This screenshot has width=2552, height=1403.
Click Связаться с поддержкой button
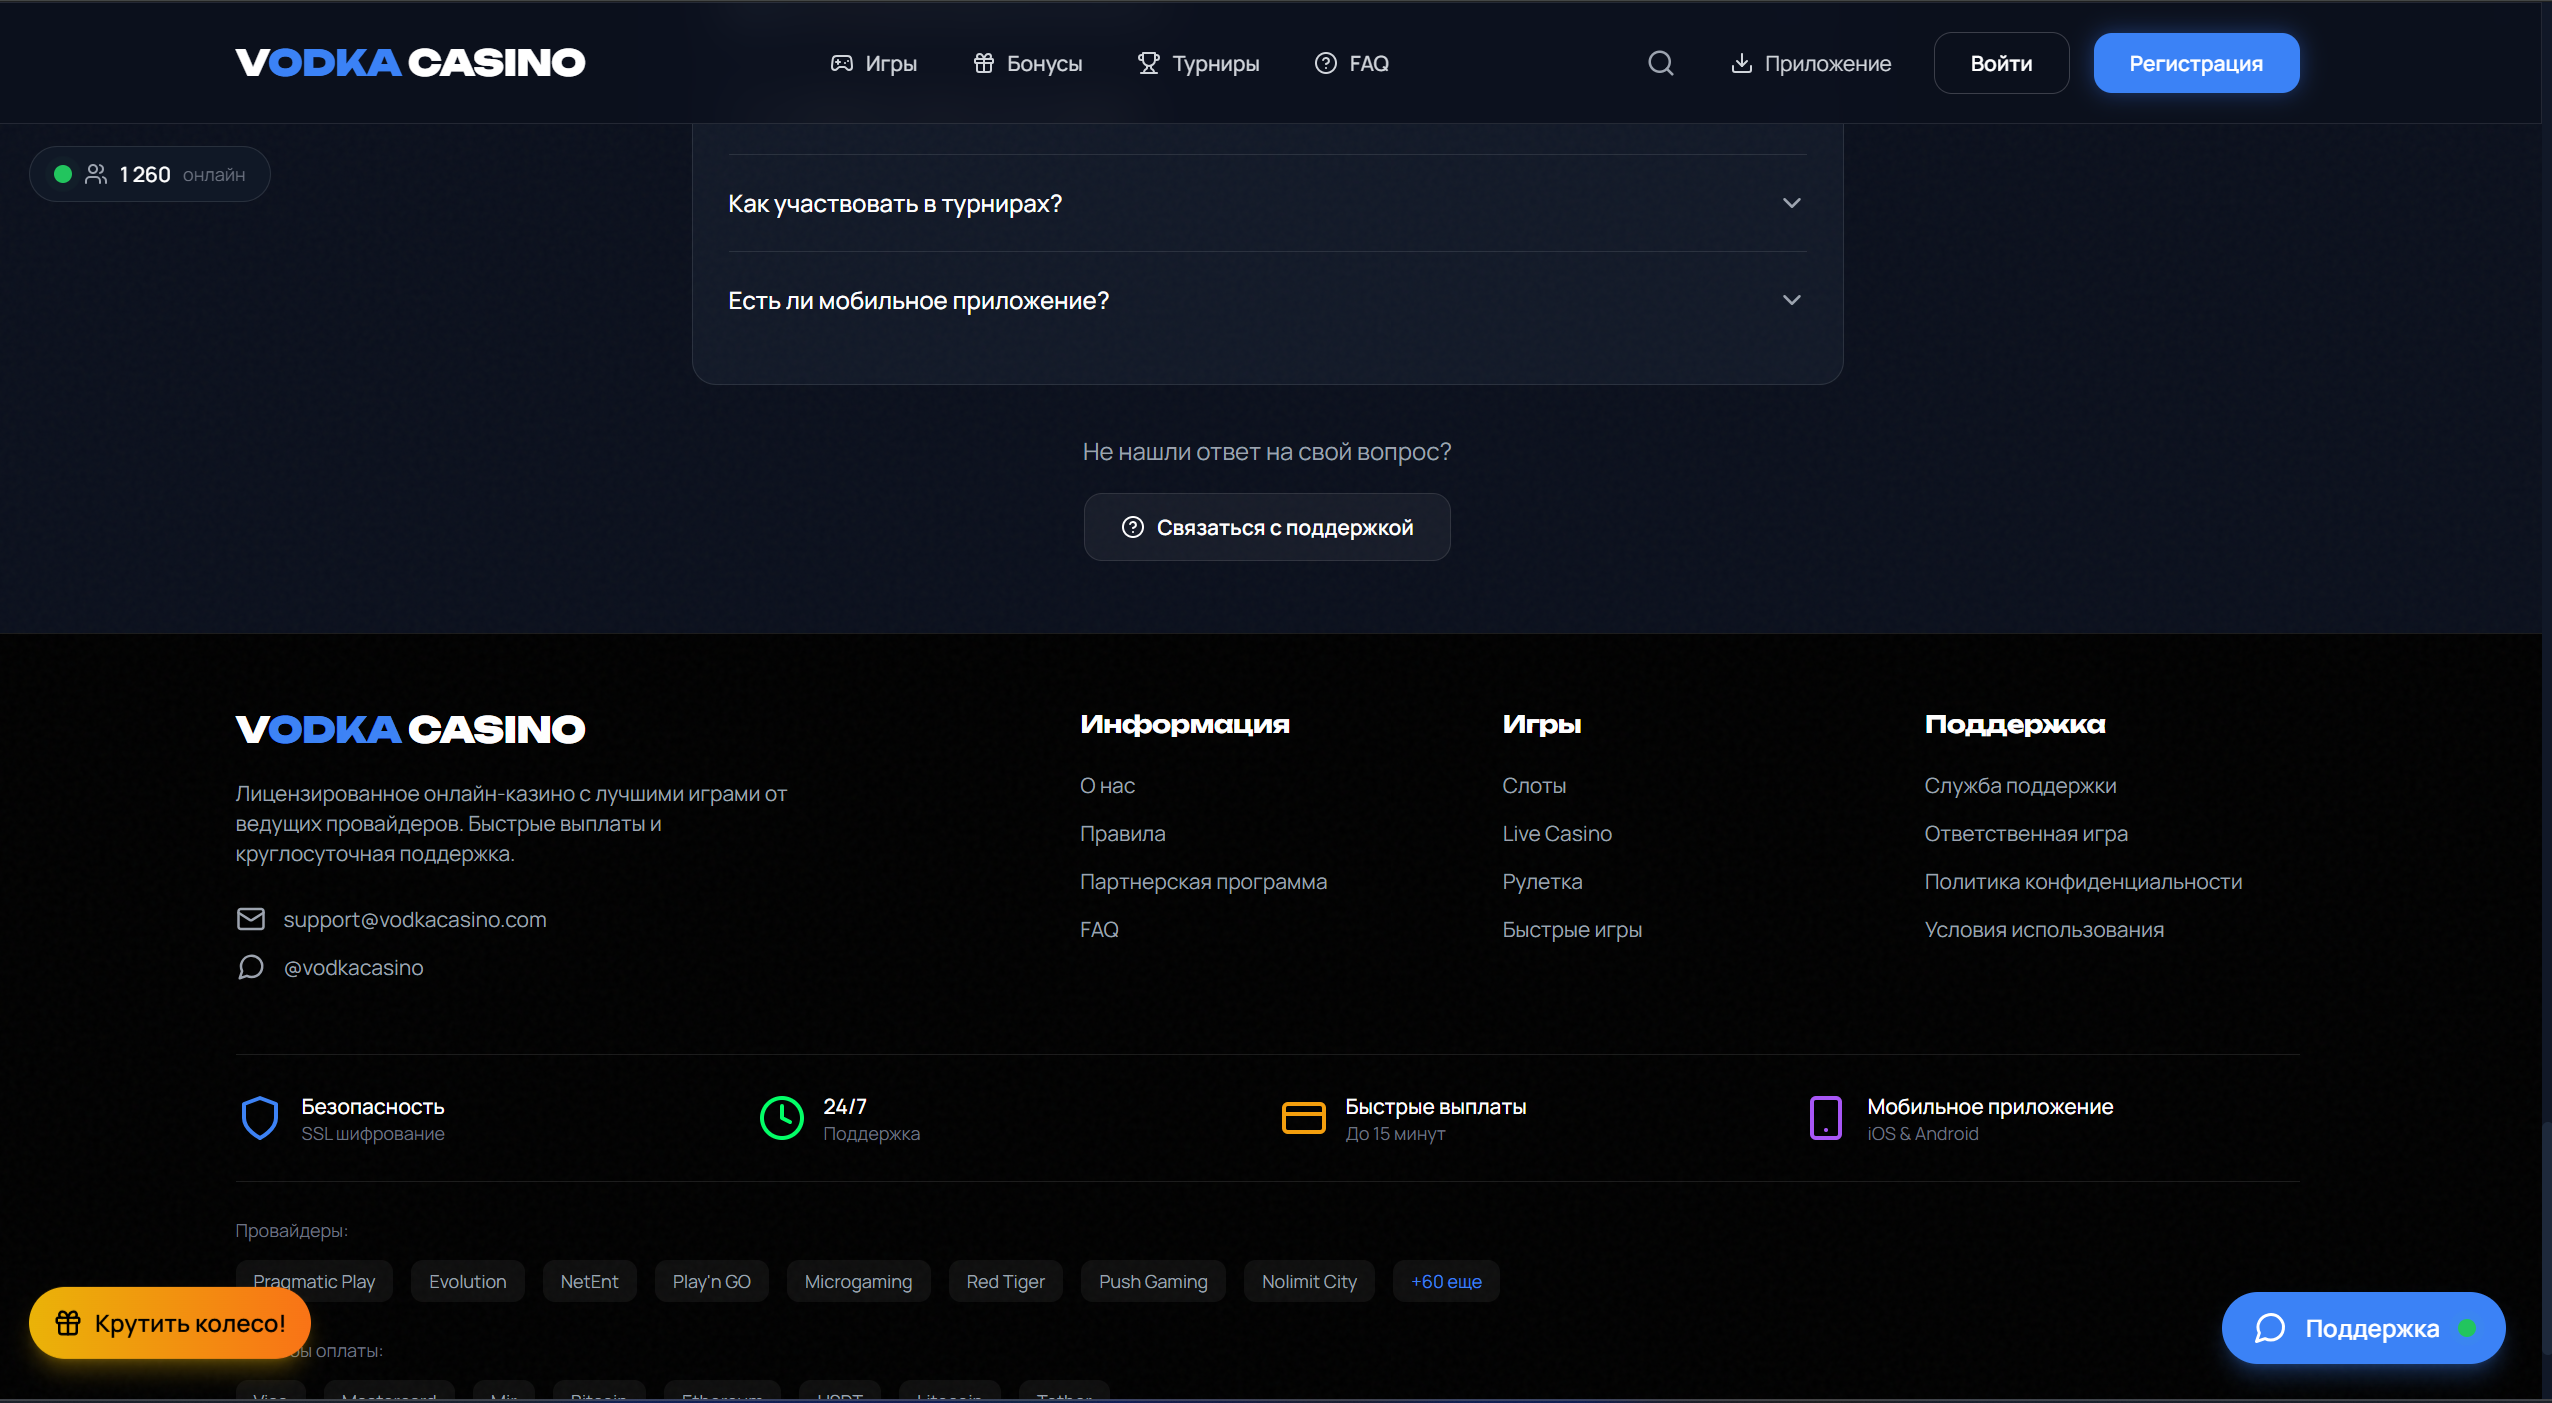point(1267,527)
